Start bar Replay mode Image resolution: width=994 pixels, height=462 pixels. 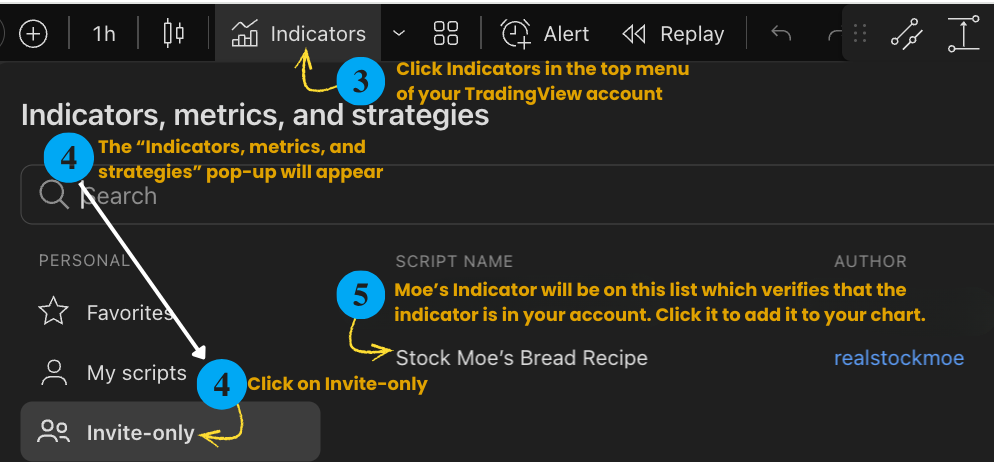point(673,34)
